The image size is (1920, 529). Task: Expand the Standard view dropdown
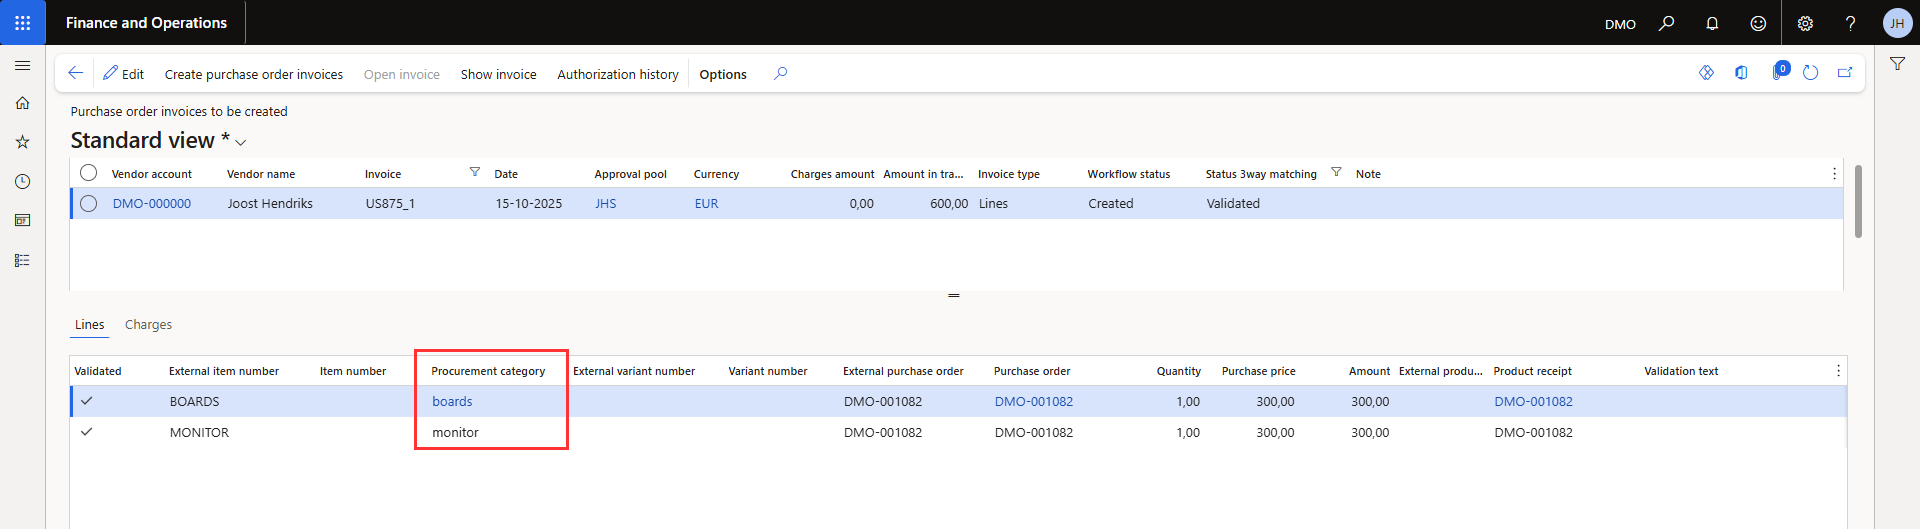click(241, 142)
